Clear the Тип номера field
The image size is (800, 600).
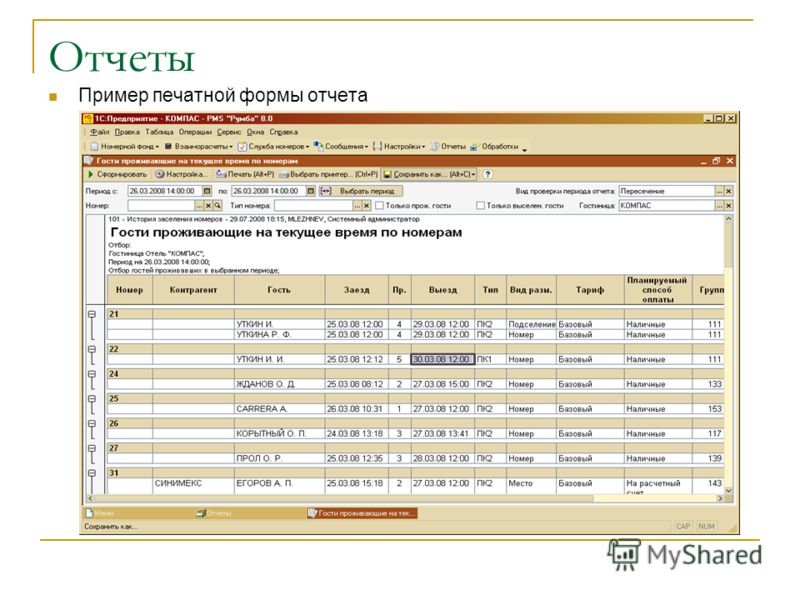click(366, 206)
